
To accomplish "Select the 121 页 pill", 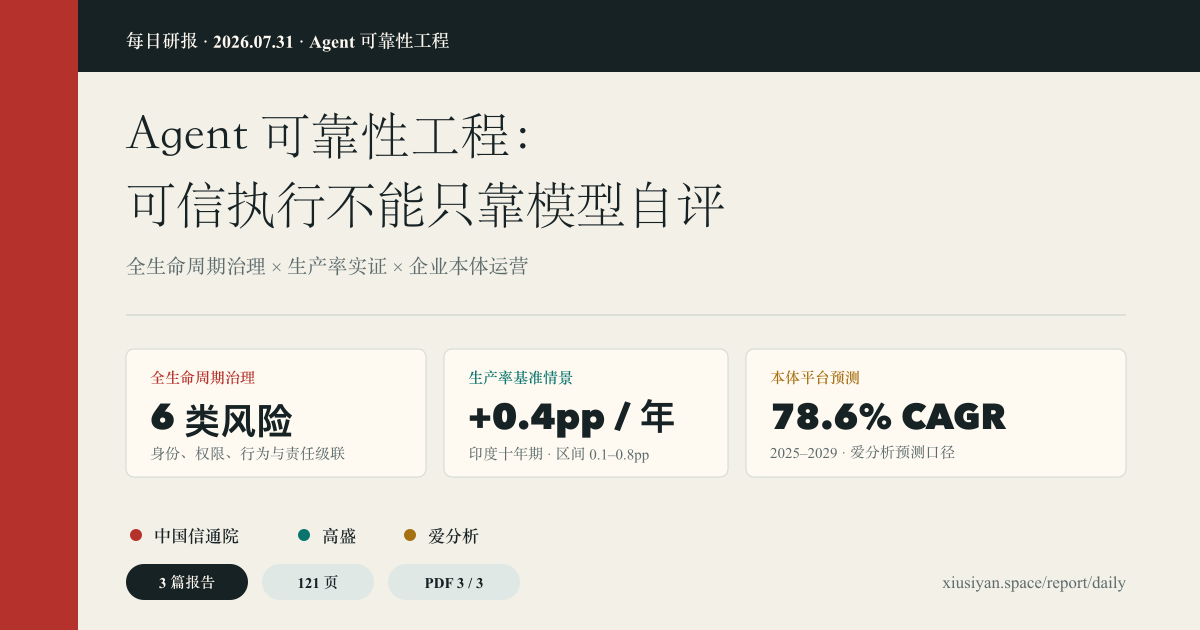I will tap(318, 582).
